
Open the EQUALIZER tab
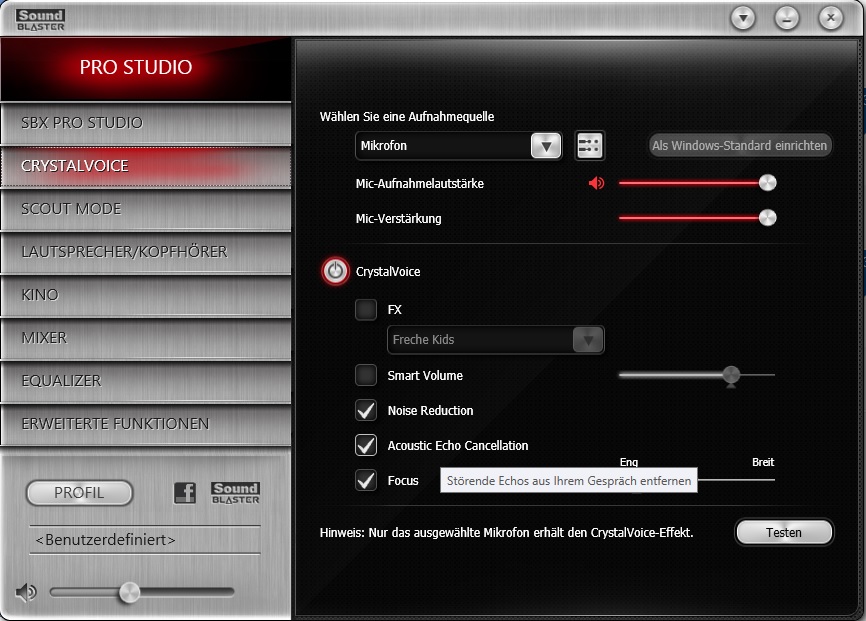tap(146, 382)
